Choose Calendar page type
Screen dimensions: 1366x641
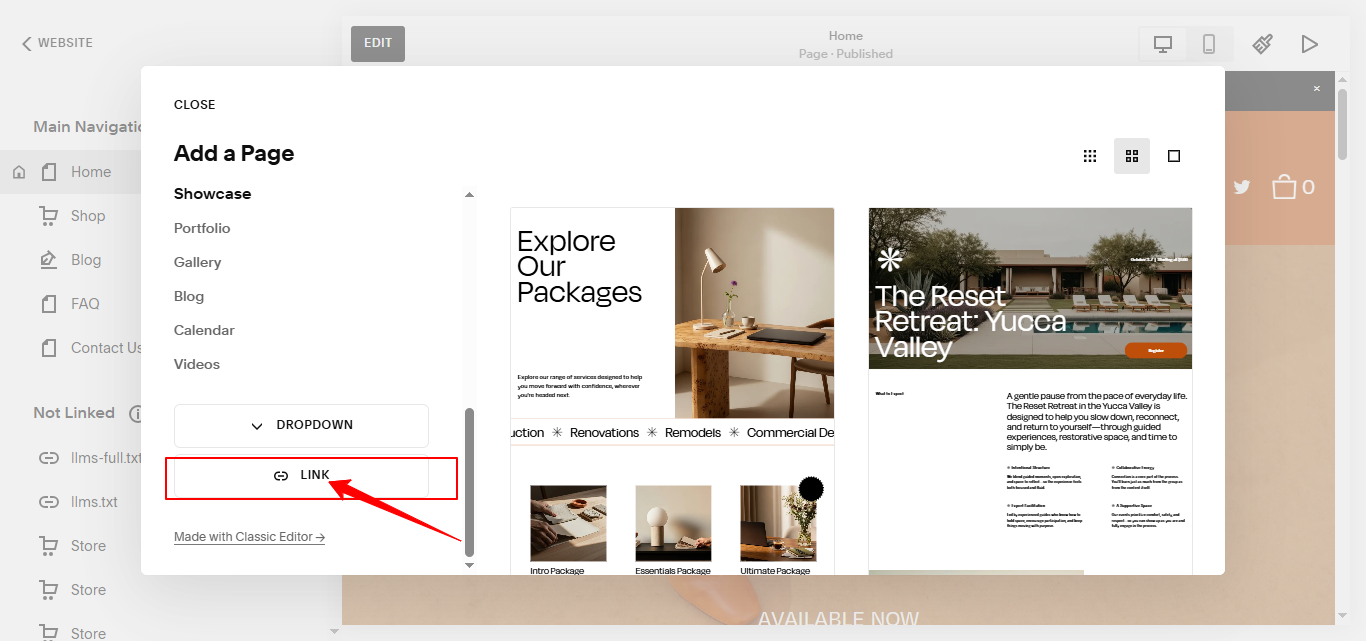[x=204, y=330]
